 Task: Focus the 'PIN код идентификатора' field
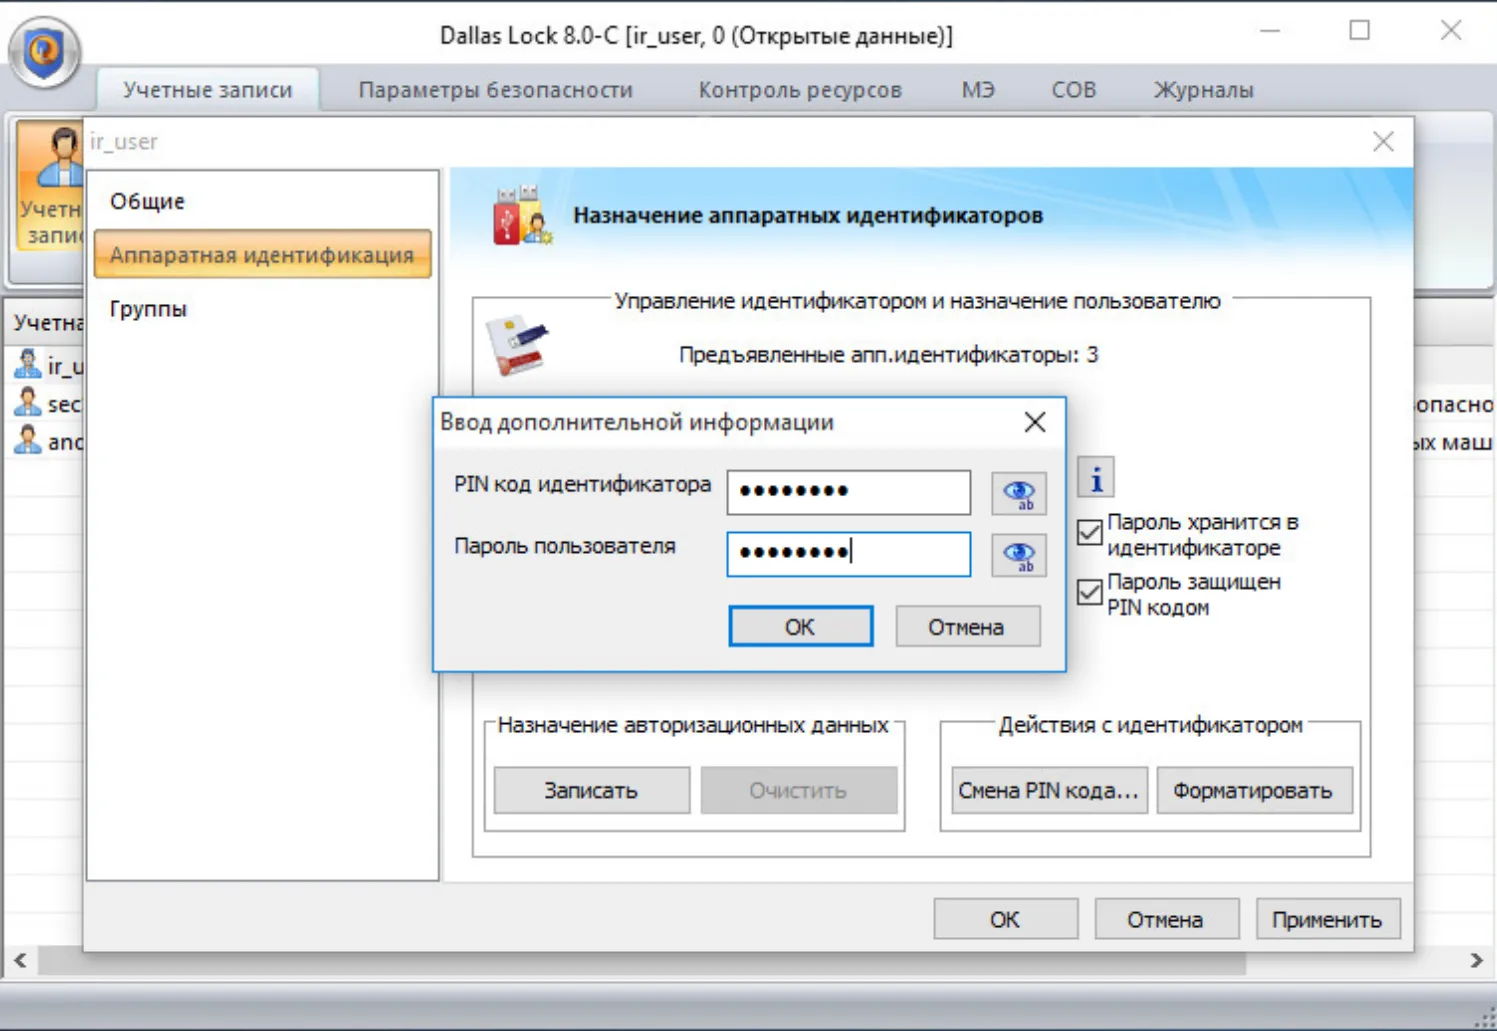pyautogui.click(x=849, y=492)
